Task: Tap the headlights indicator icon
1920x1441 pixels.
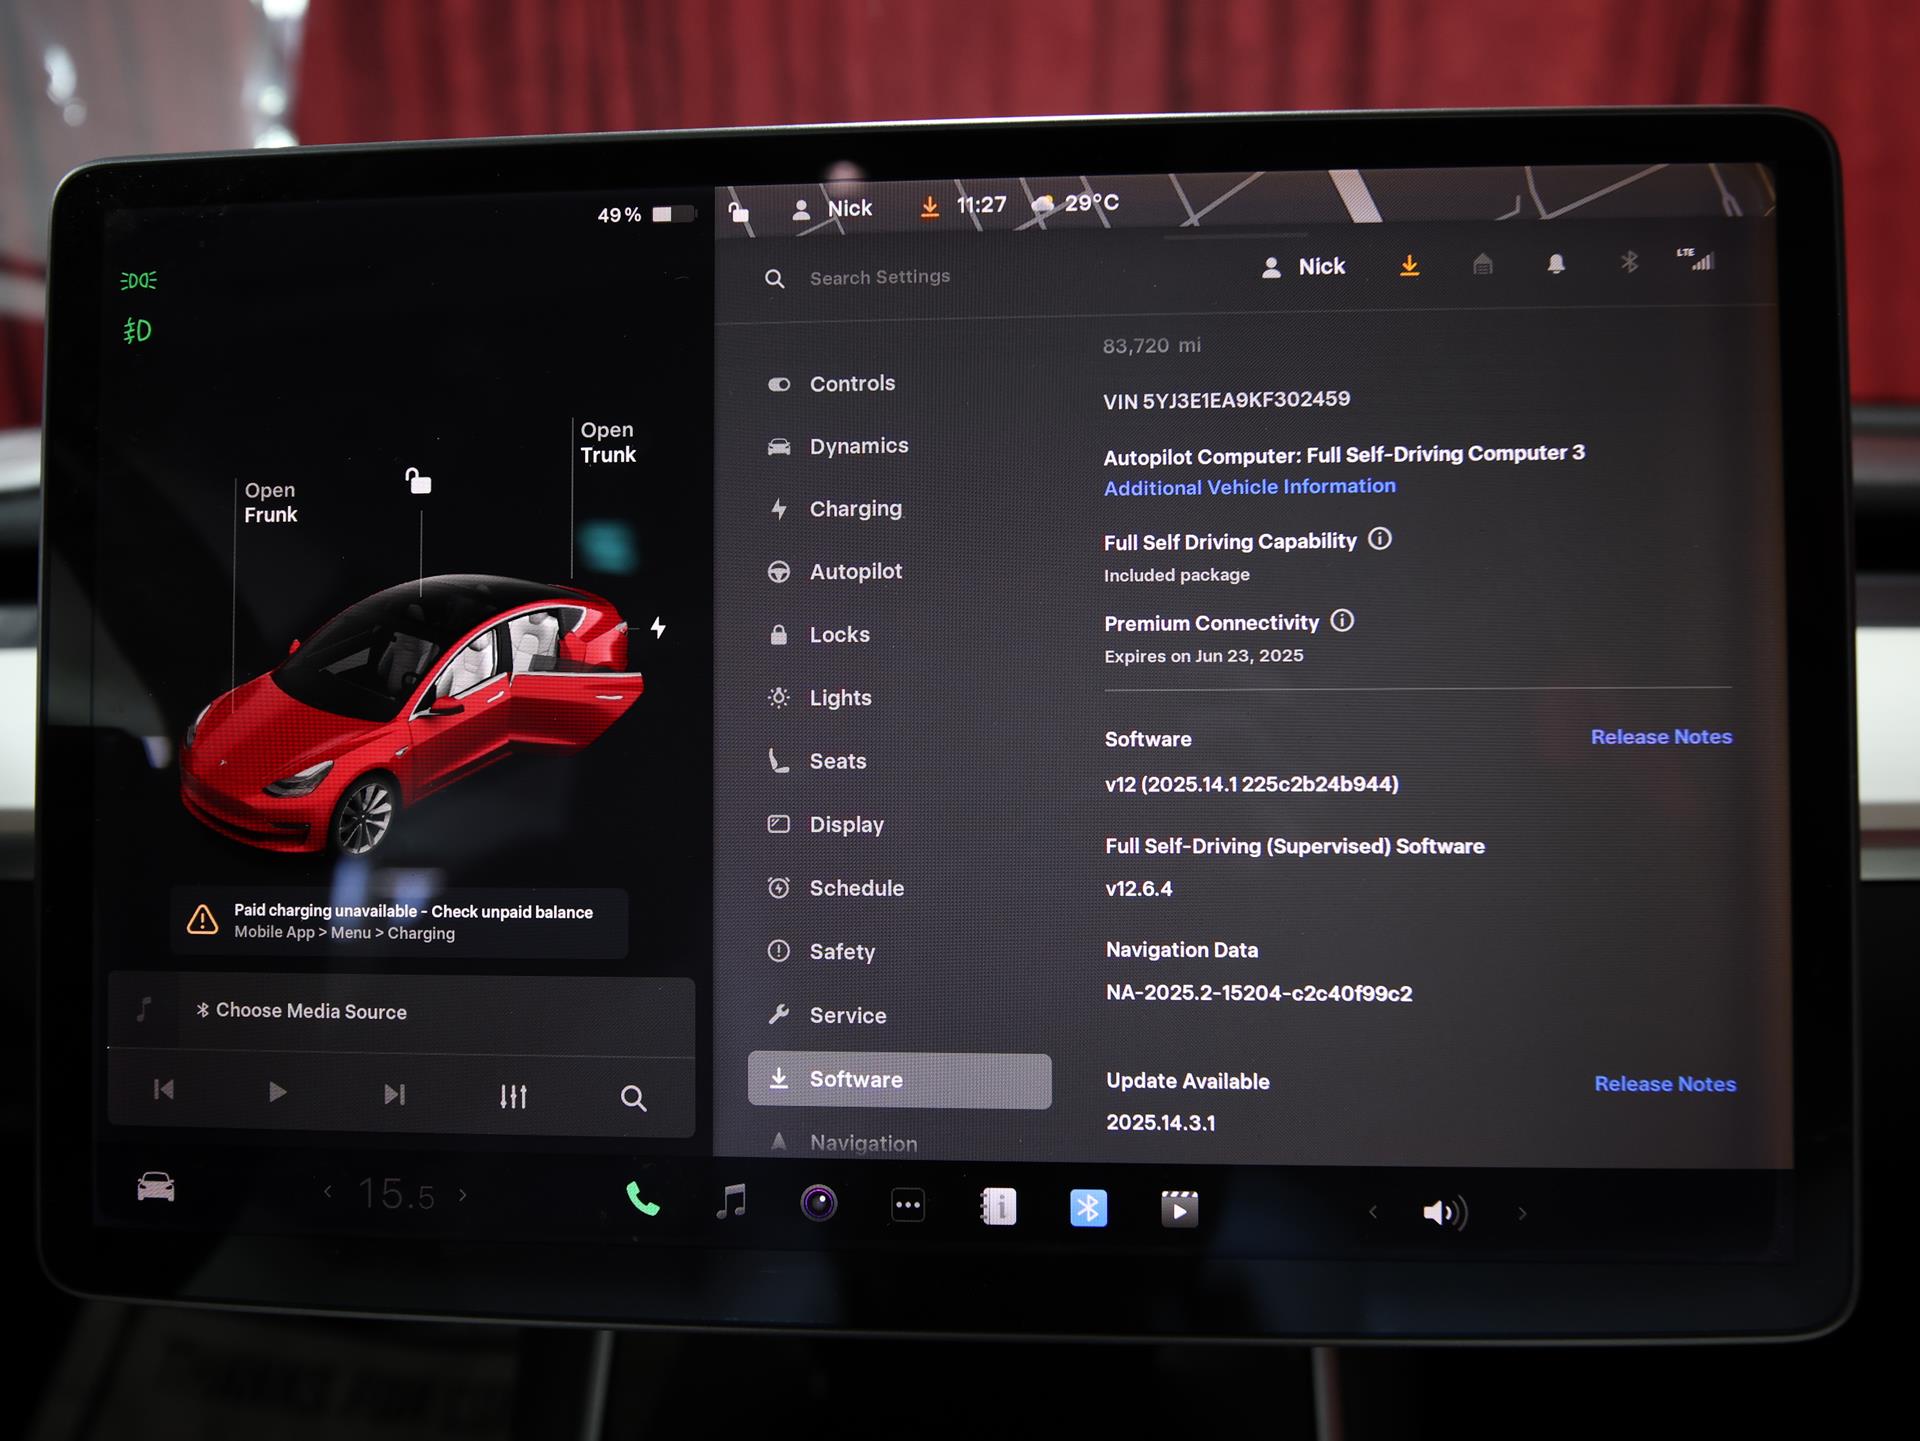Action: point(138,281)
